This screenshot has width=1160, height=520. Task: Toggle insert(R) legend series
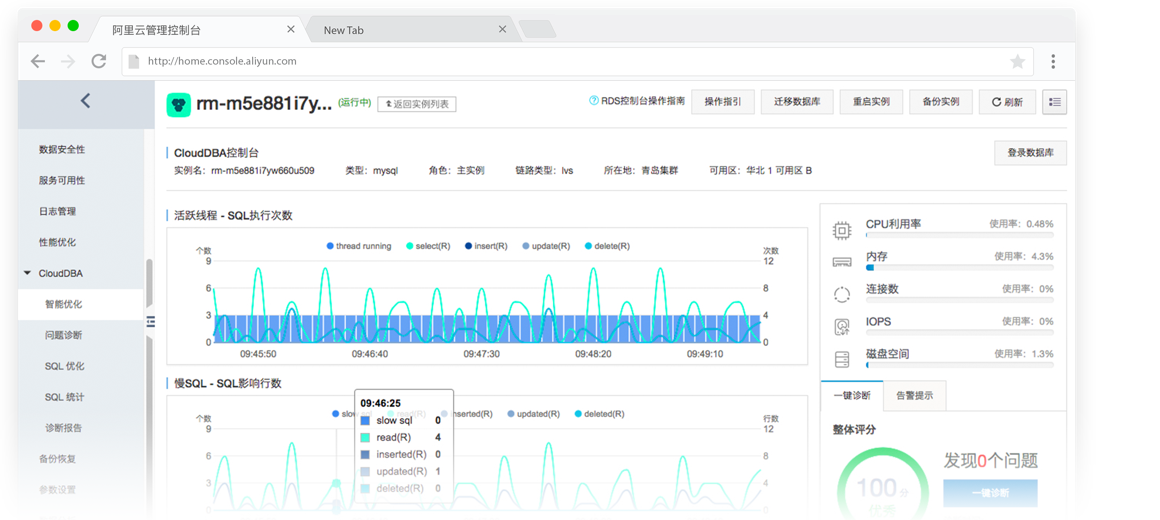[x=486, y=246]
